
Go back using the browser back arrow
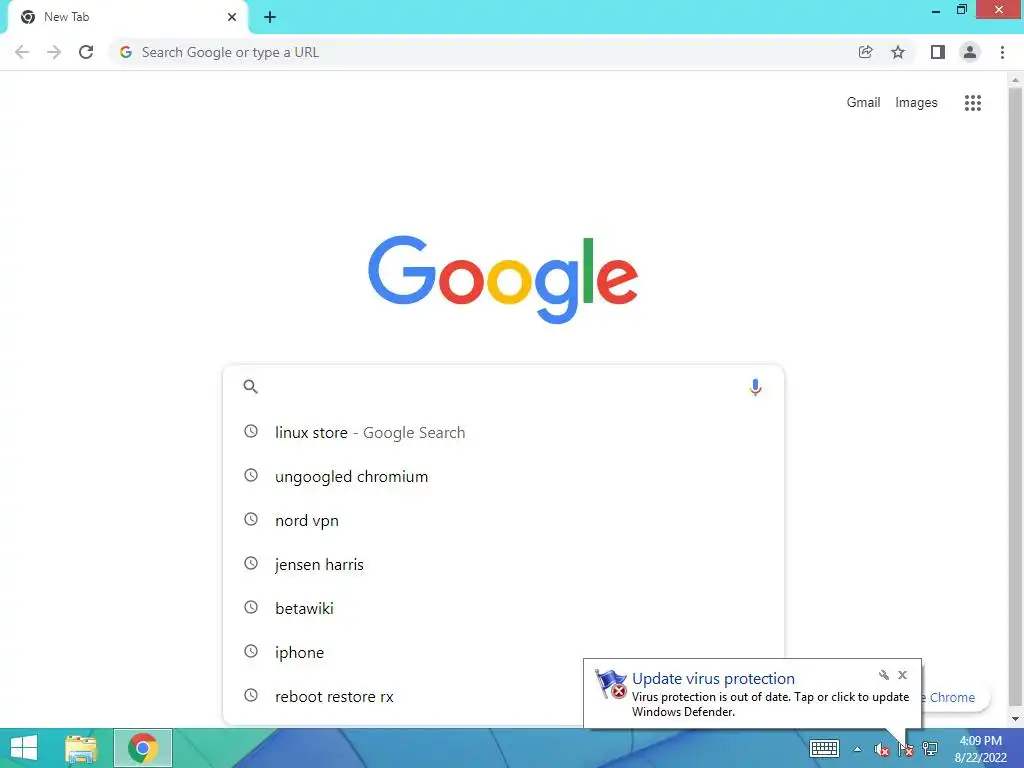point(22,52)
